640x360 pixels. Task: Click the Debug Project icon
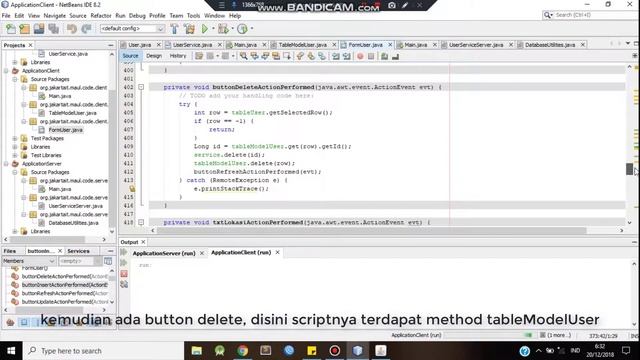pos(223,29)
